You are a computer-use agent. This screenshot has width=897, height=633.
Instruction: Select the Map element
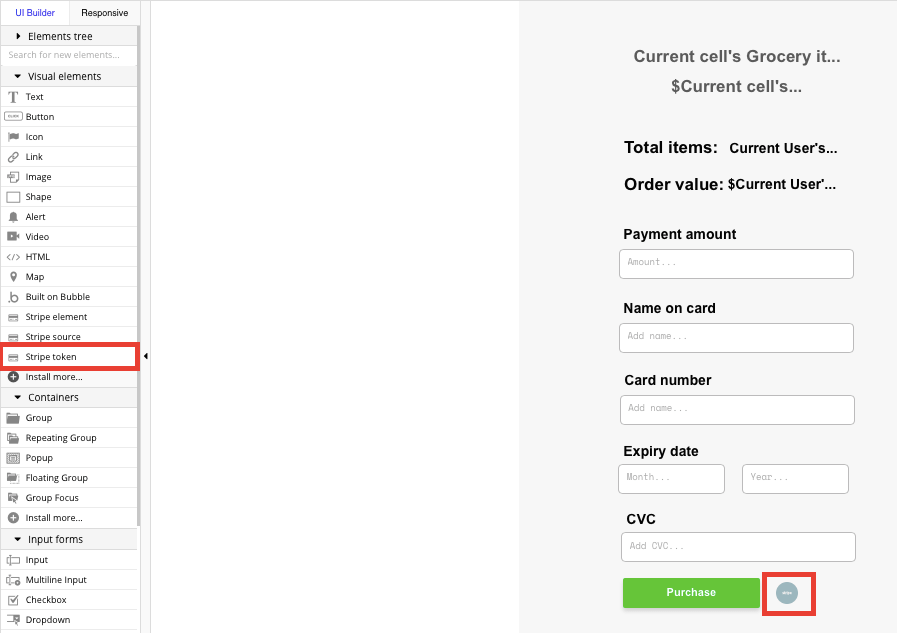pyautogui.click(x=33, y=276)
